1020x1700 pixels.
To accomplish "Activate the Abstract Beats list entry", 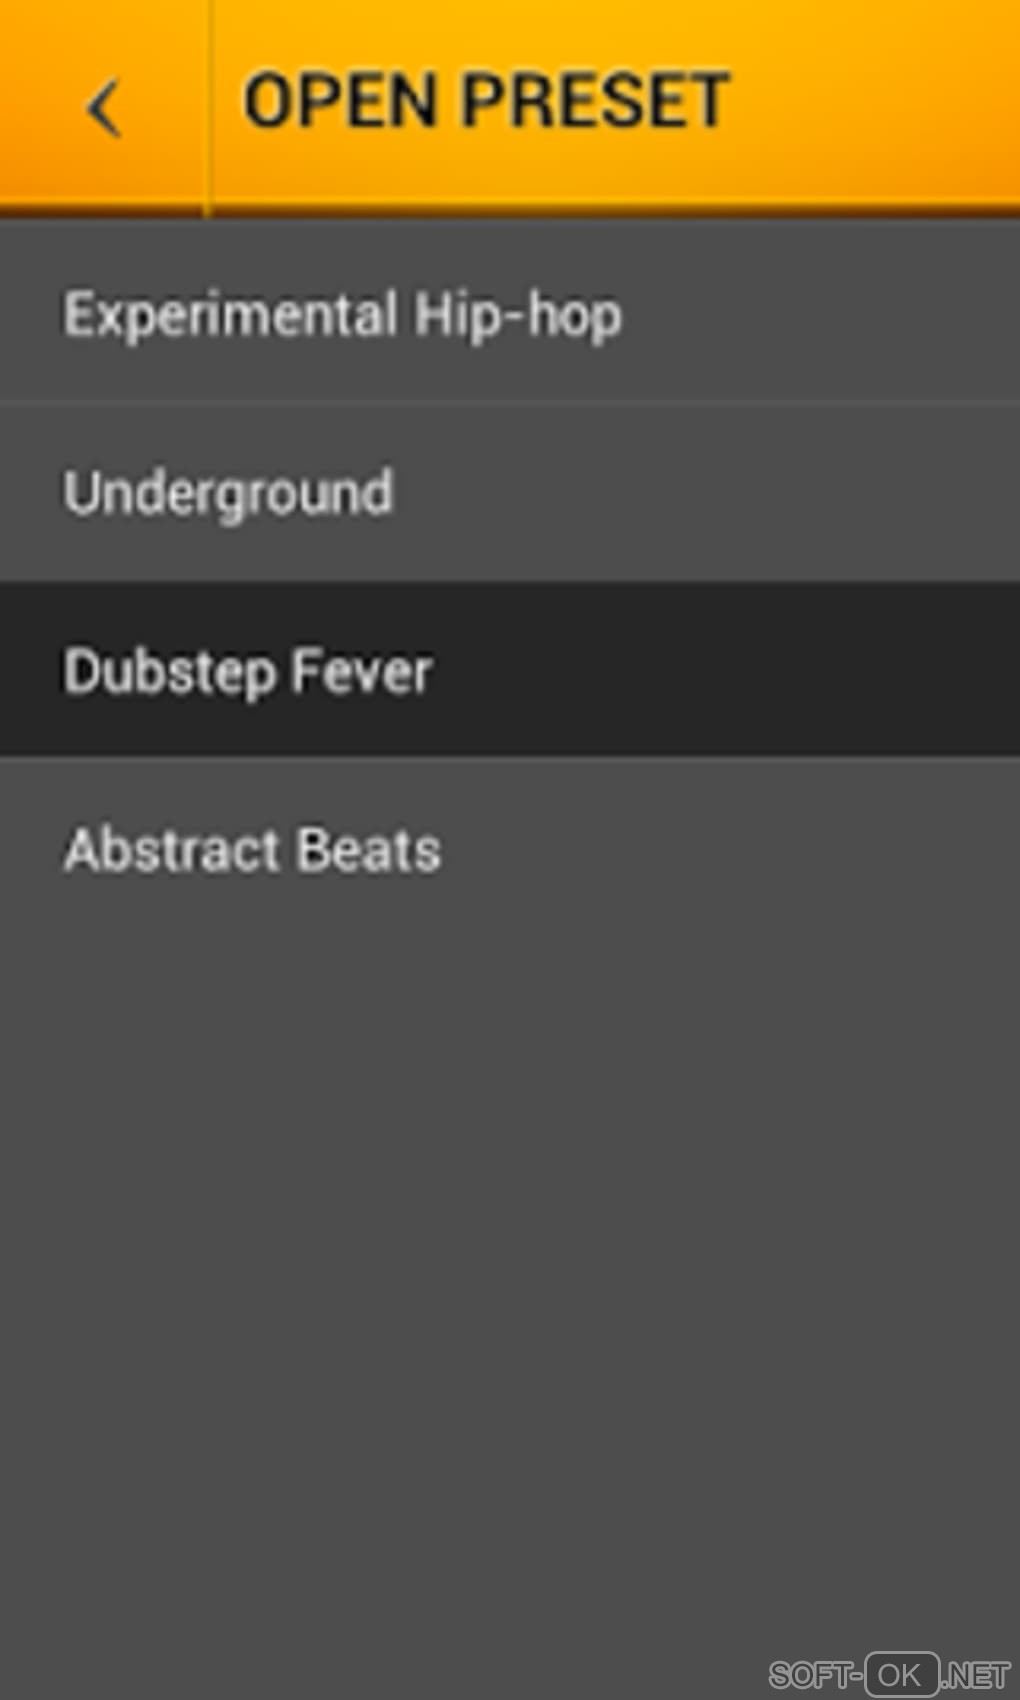I will [x=252, y=850].
